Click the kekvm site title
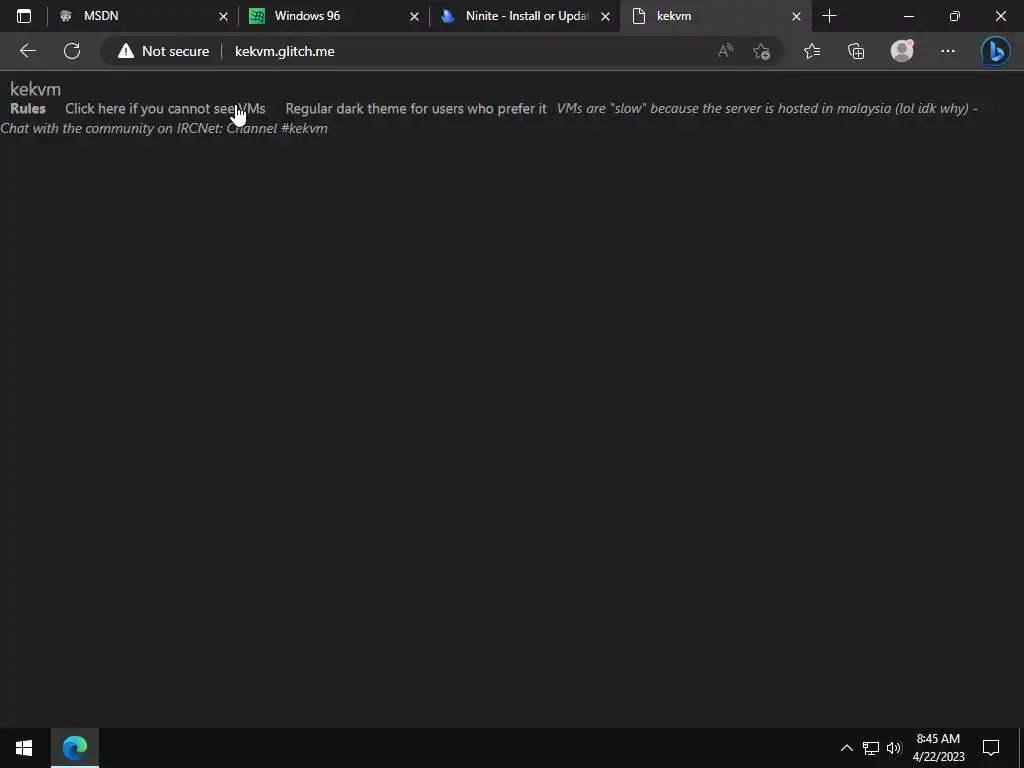 35,89
